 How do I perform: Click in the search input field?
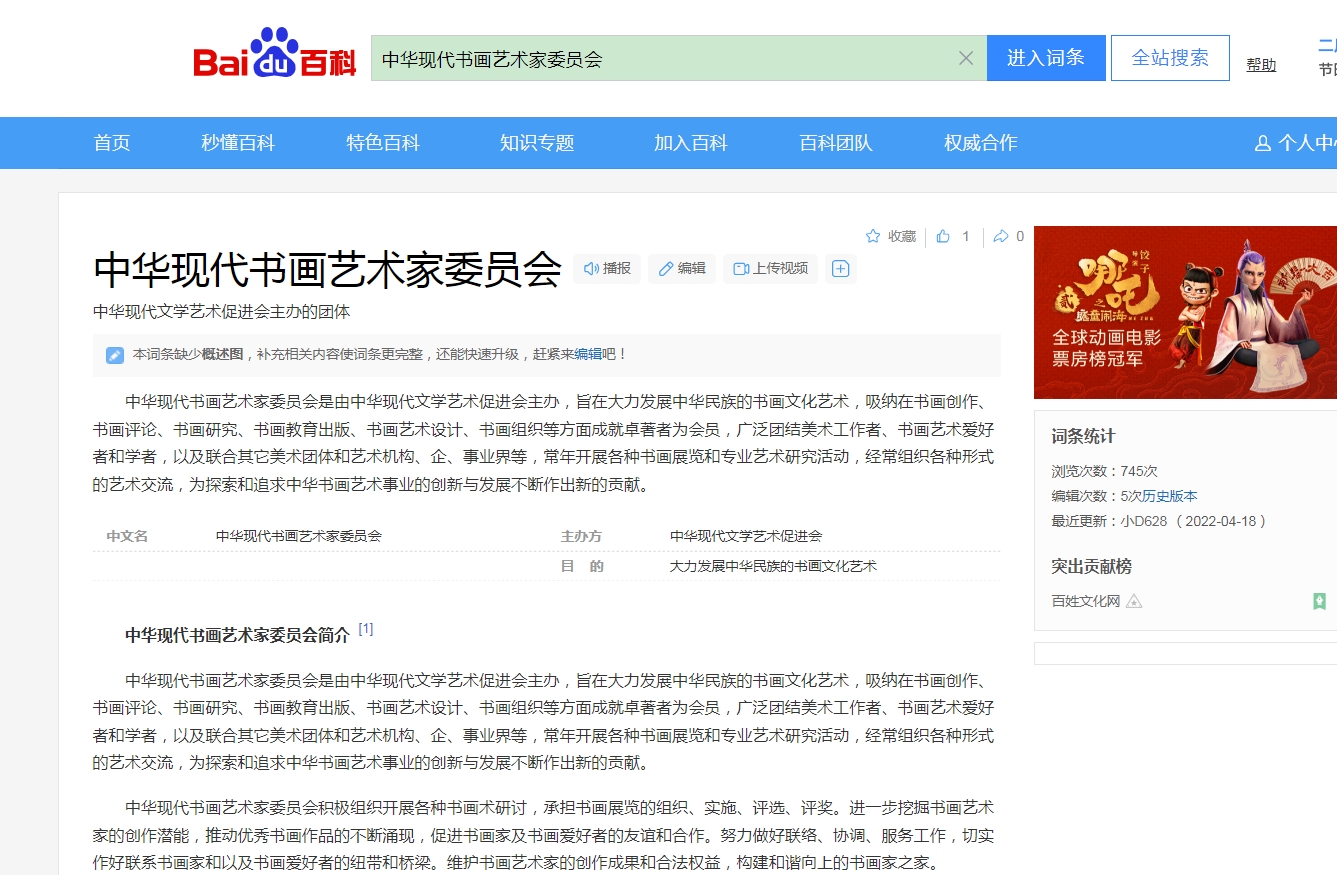660,58
